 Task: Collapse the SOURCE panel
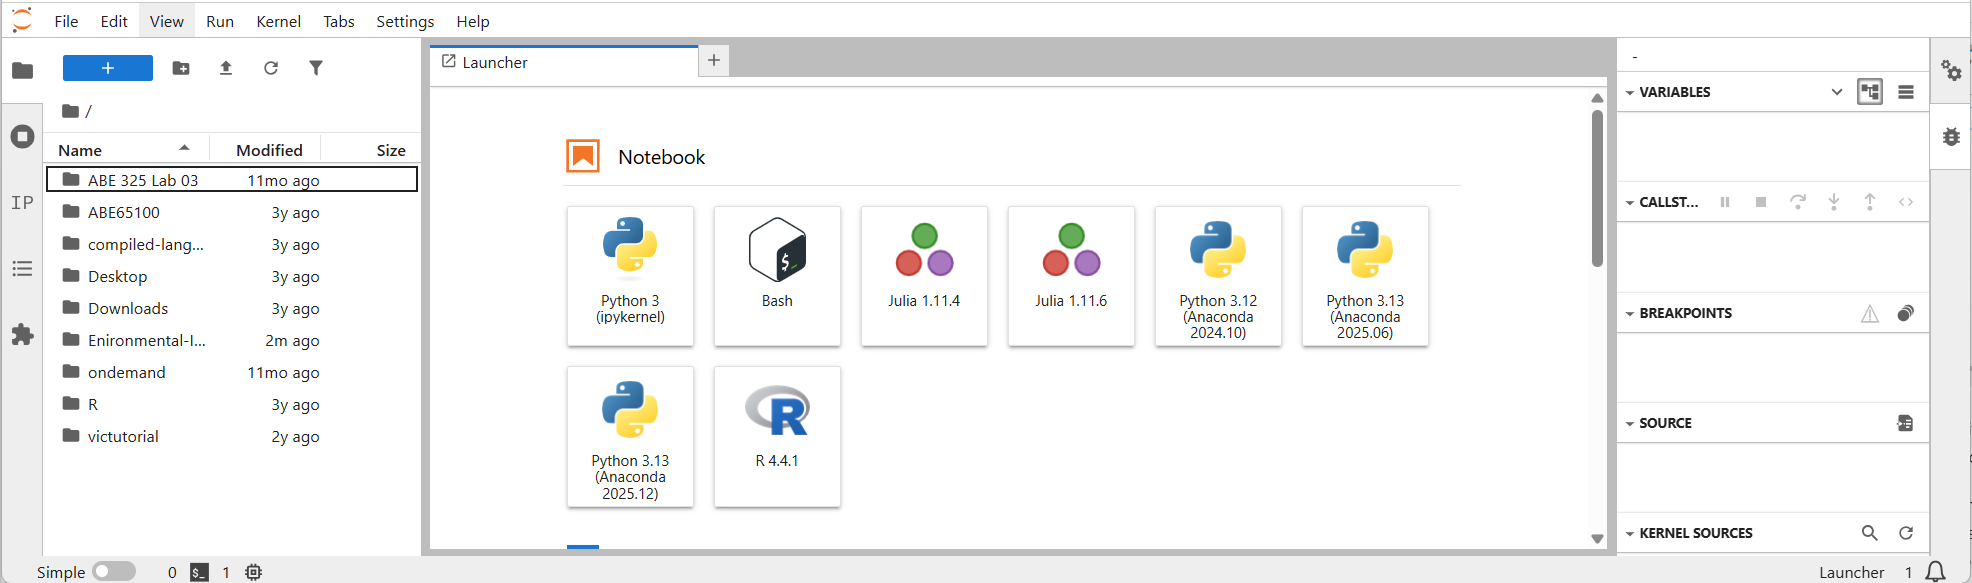coord(1630,424)
